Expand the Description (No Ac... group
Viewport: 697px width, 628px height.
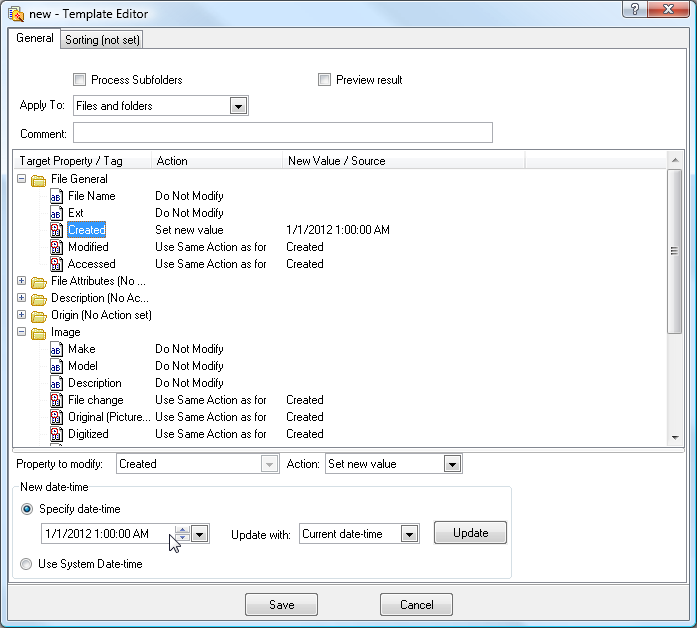click(21, 297)
